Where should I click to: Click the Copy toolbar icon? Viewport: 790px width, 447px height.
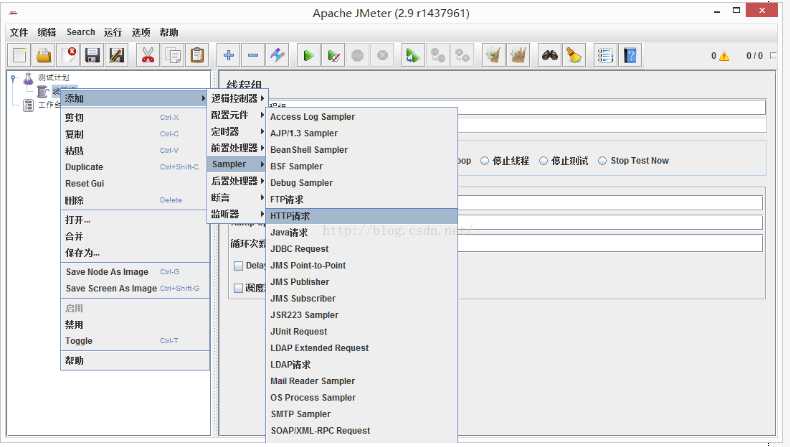coord(173,55)
